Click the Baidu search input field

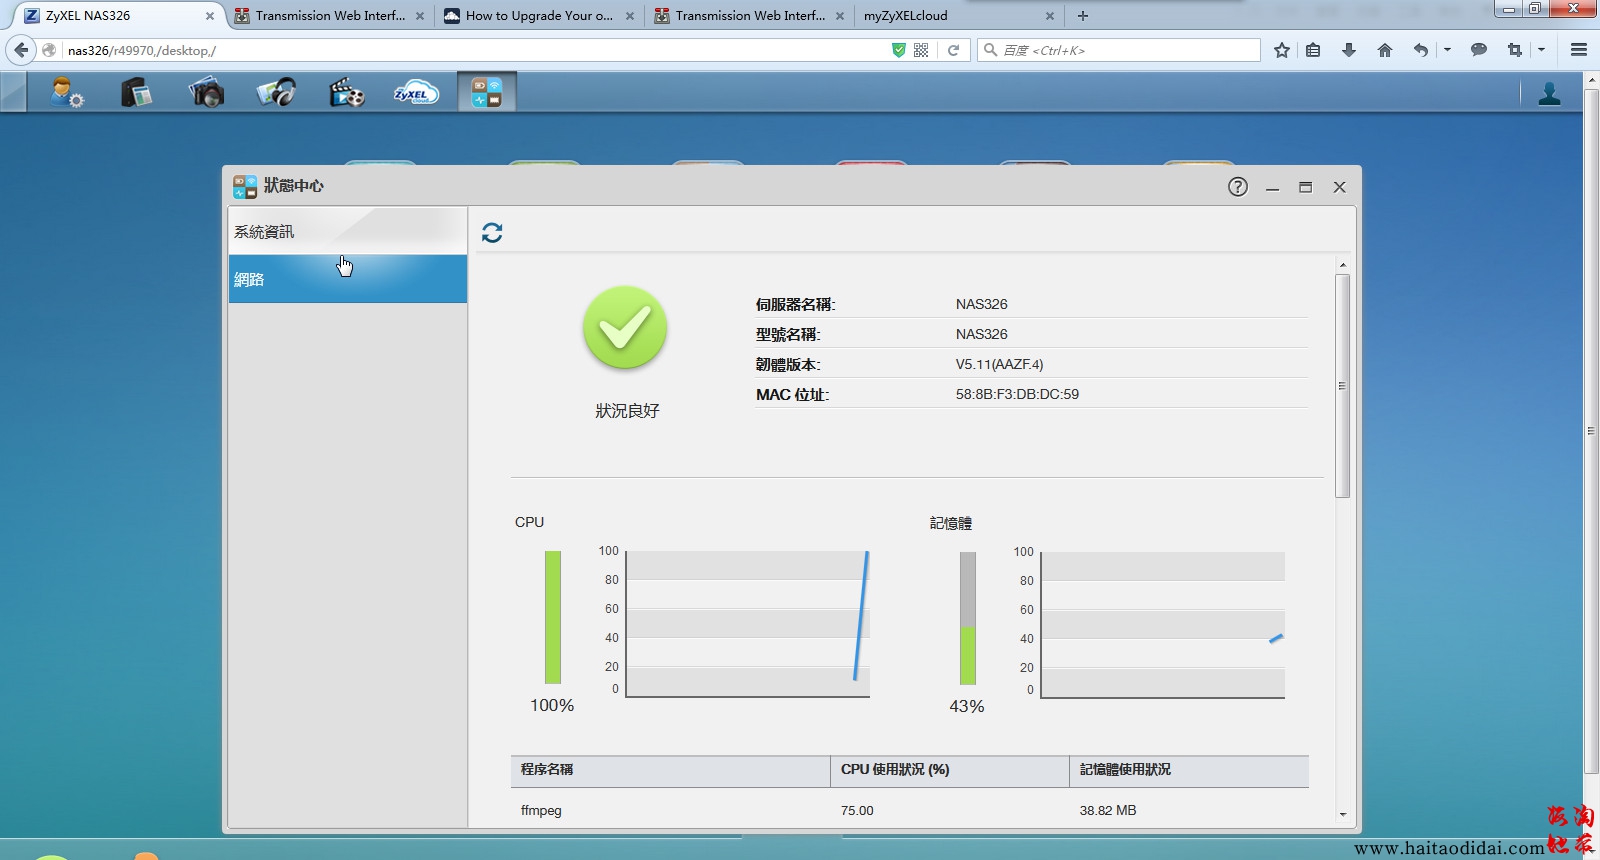[x=1125, y=50]
